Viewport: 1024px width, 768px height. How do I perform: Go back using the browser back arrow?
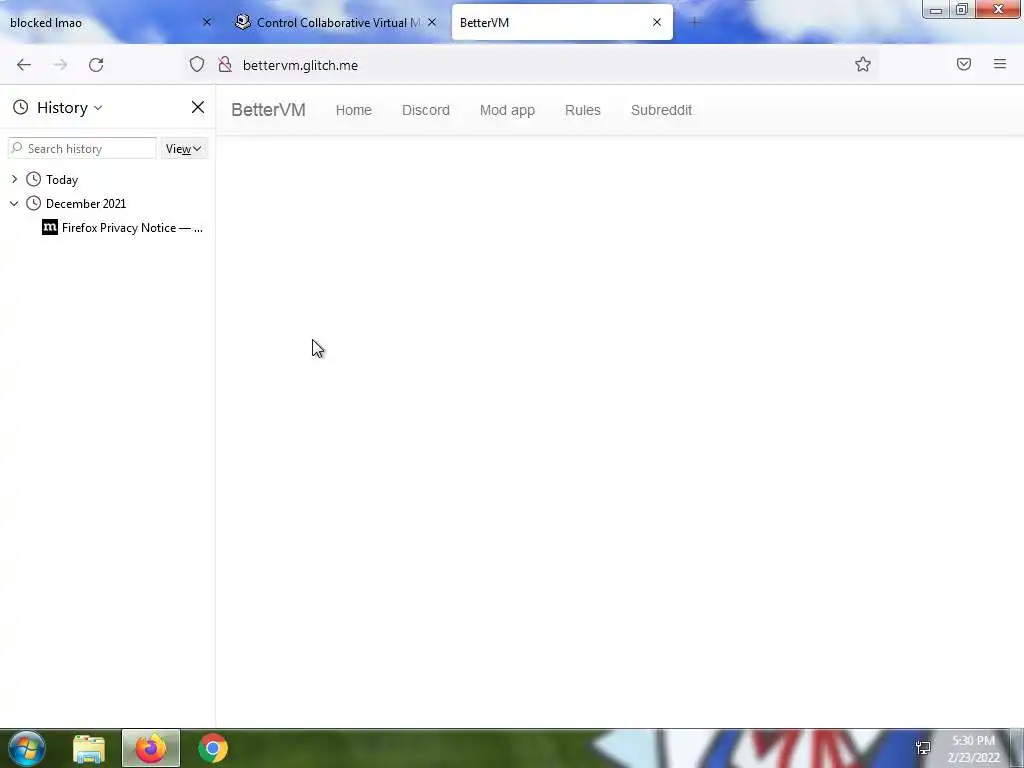point(24,65)
